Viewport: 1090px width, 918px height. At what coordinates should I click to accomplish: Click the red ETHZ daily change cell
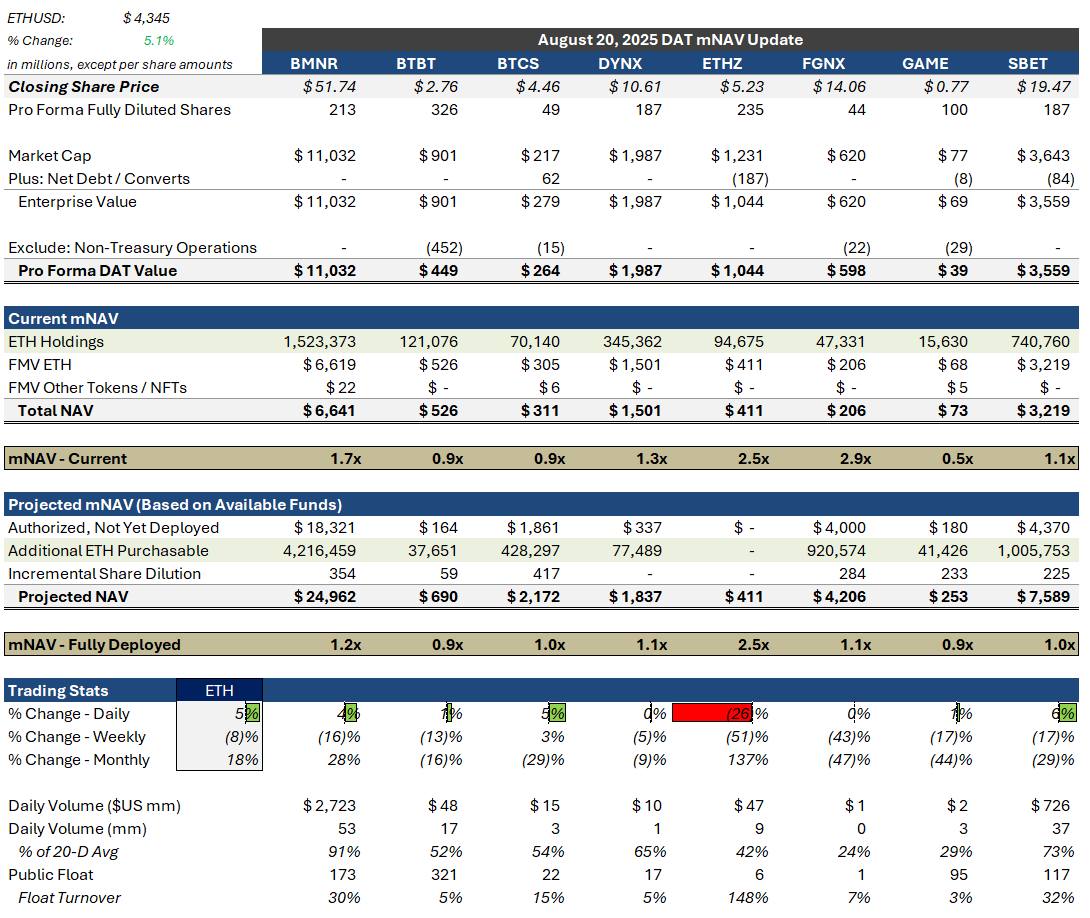click(x=711, y=714)
